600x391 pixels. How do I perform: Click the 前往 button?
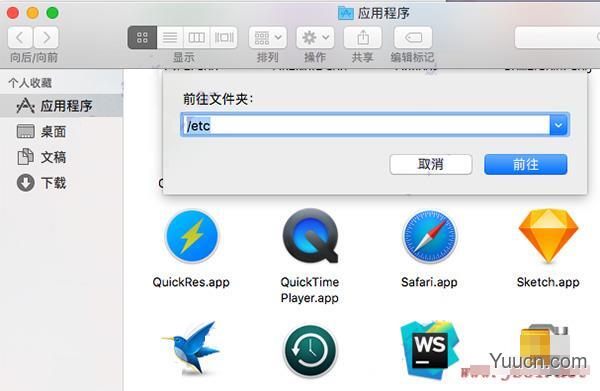[x=525, y=165]
